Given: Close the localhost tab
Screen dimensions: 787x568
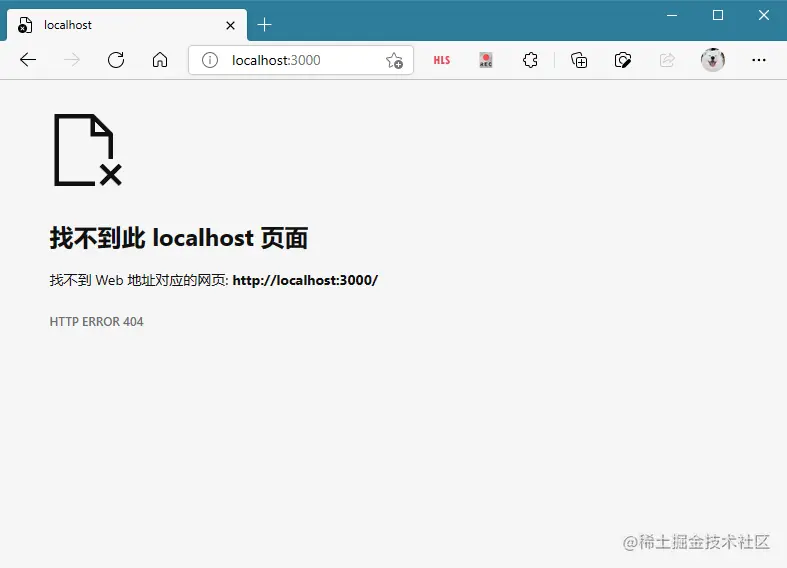Looking at the screenshot, I should [230, 25].
